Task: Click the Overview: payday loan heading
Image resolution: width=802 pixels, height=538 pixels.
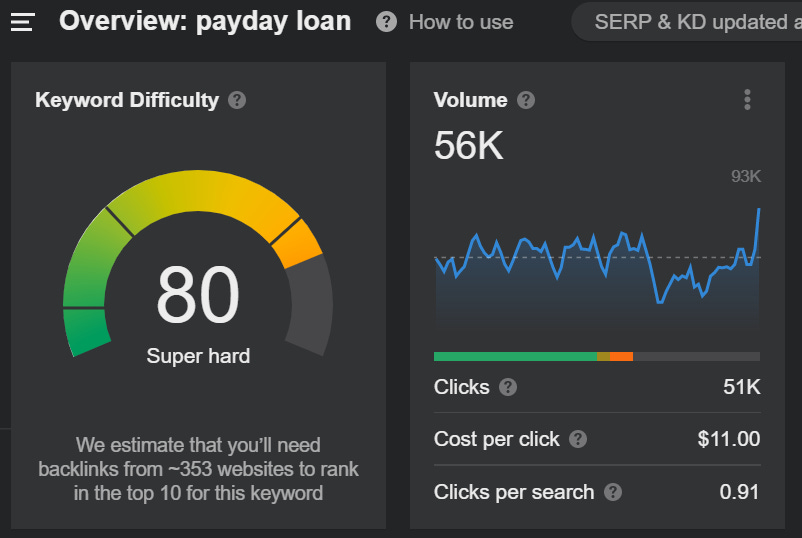Action: pyautogui.click(x=205, y=21)
